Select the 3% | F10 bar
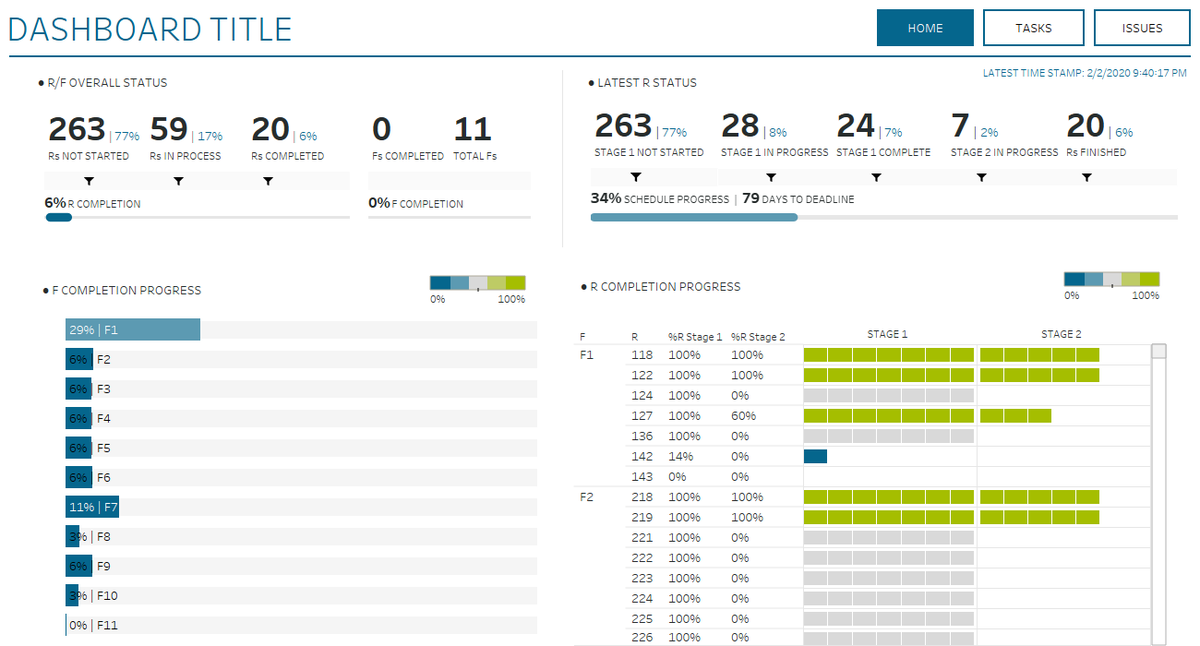 click(x=73, y=596)
